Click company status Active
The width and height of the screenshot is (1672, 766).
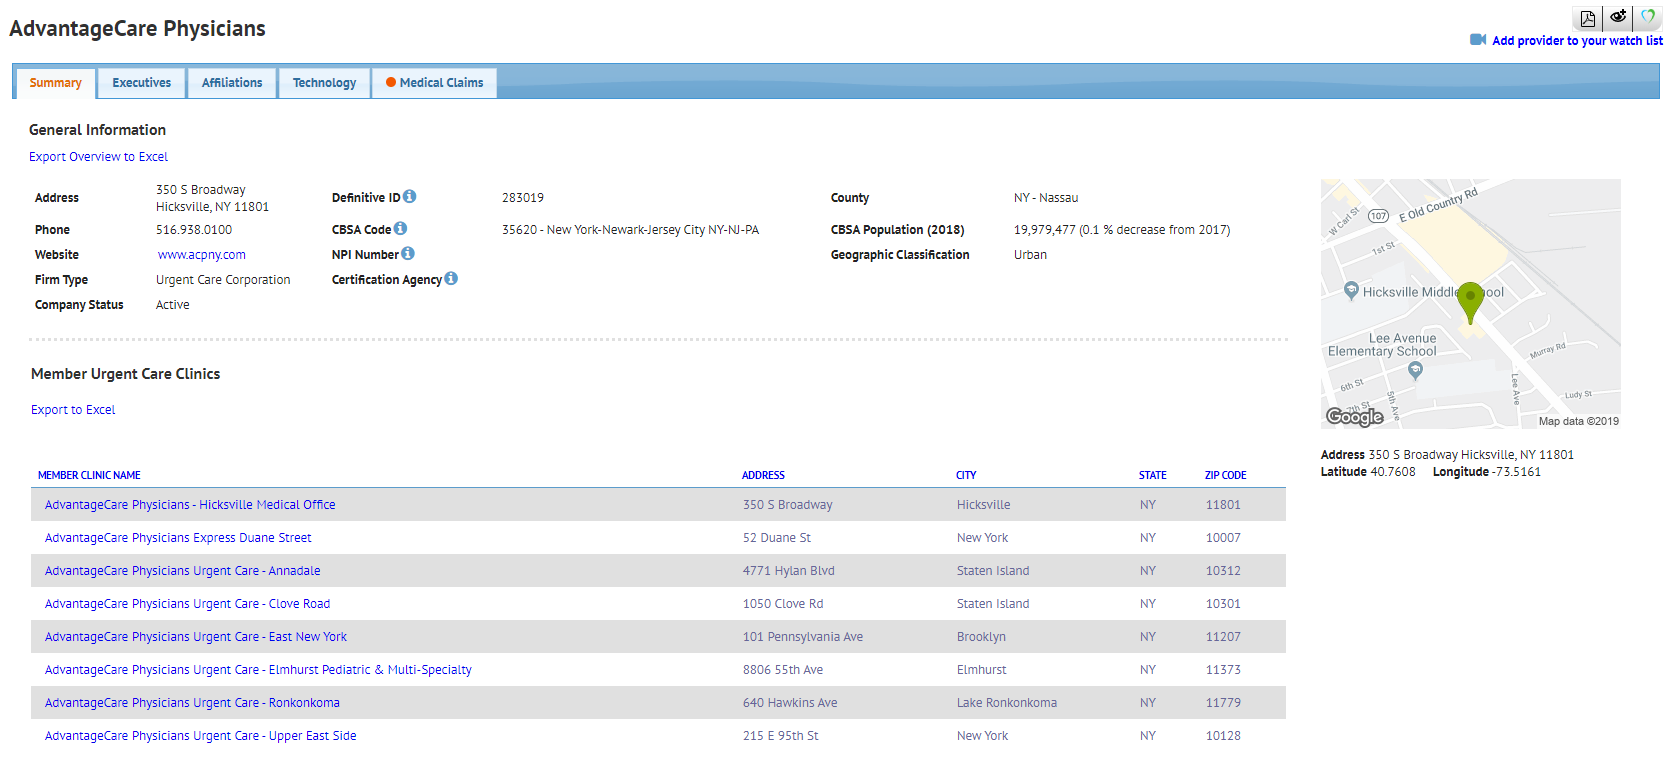click(x=173, y=305)
